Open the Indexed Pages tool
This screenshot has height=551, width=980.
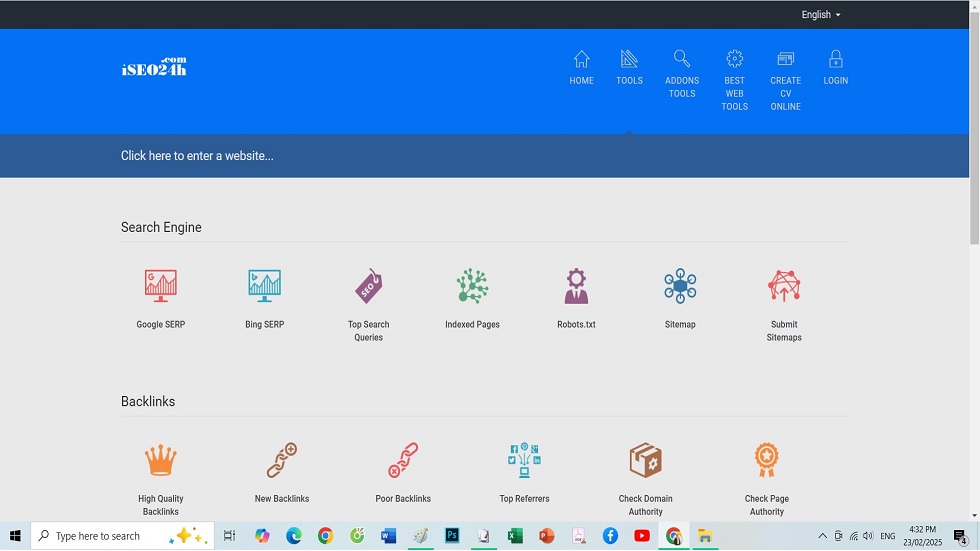(472, 286)
